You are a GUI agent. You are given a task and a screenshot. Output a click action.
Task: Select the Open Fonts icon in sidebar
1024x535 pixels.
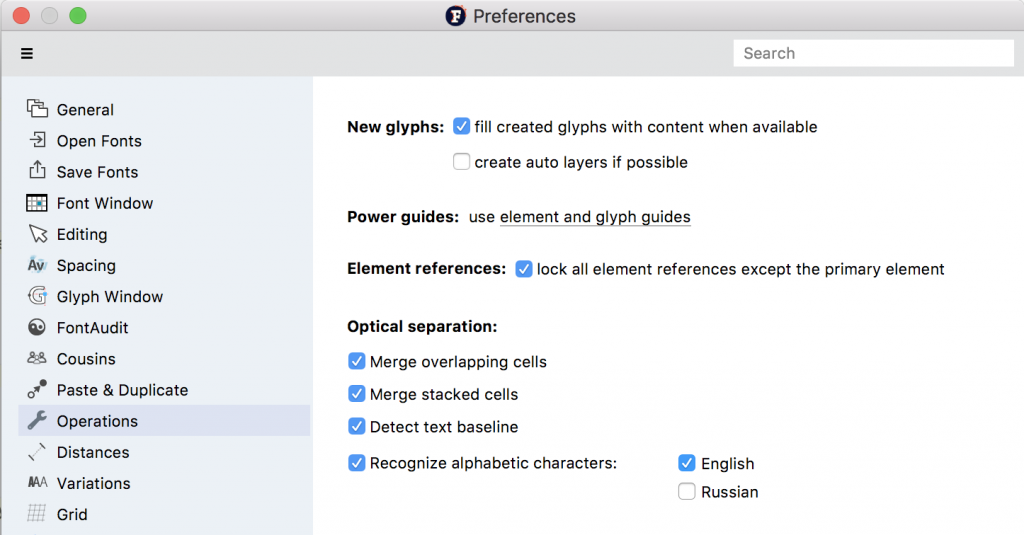[38, 140]
